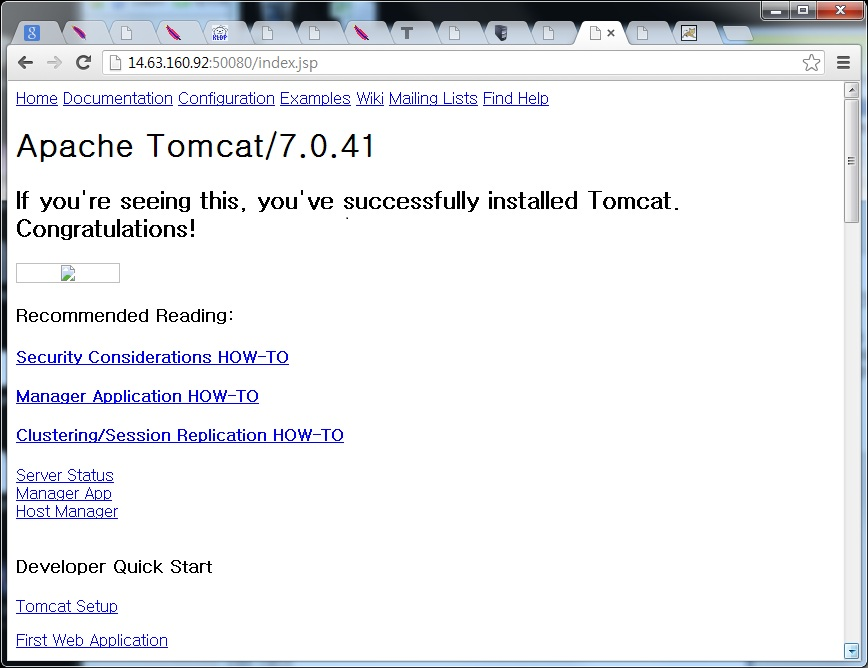Click the Apache Tomcat/7.0.41 heading
The width and height of the screenshot is (868, 668).
pos(195,146)
